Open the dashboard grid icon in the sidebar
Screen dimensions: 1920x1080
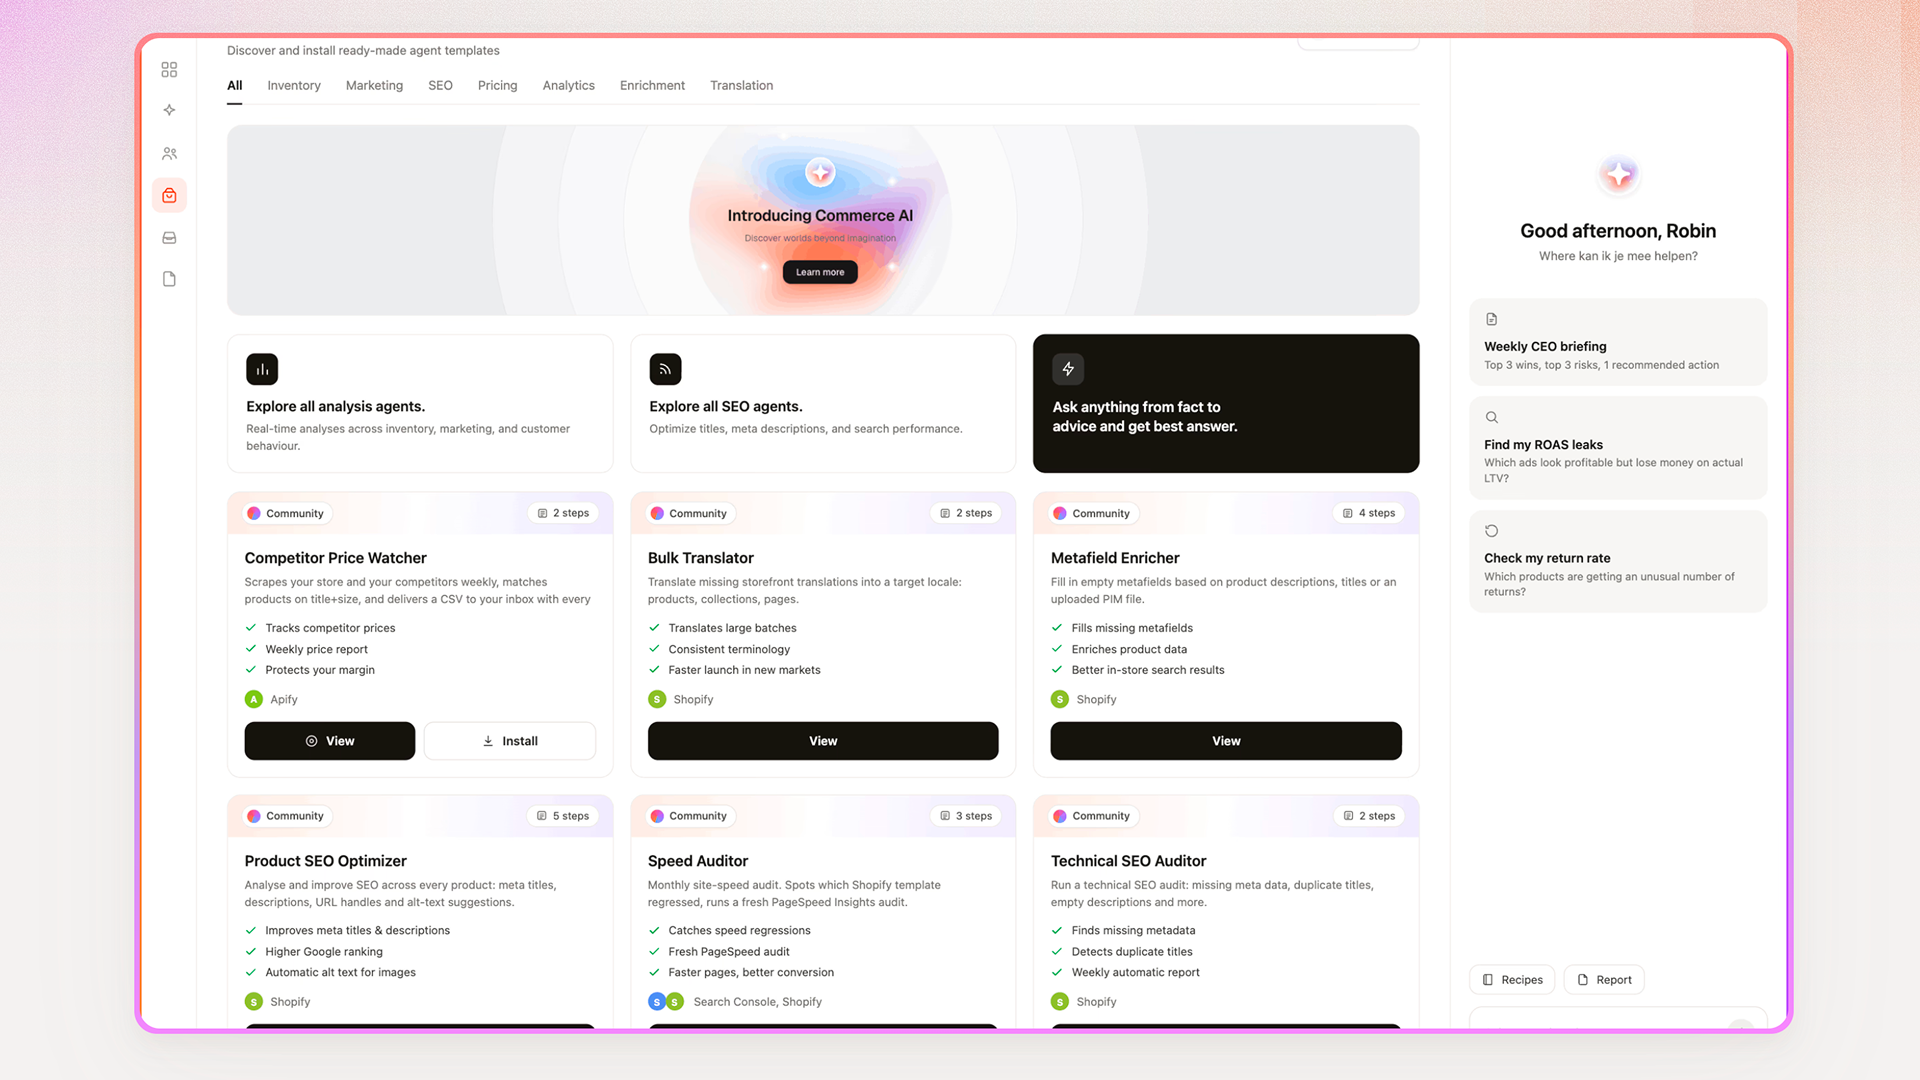click(169, 69)
